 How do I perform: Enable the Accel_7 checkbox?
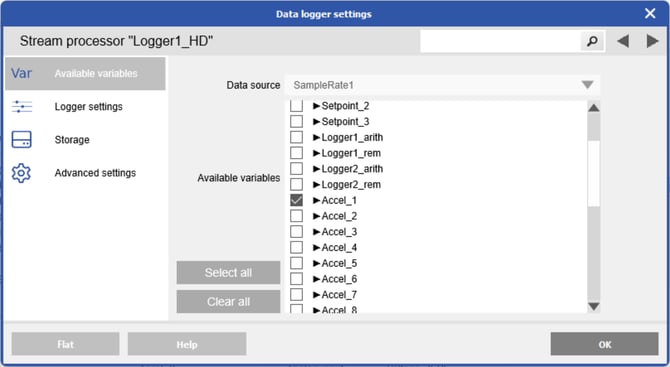point(296,294)
